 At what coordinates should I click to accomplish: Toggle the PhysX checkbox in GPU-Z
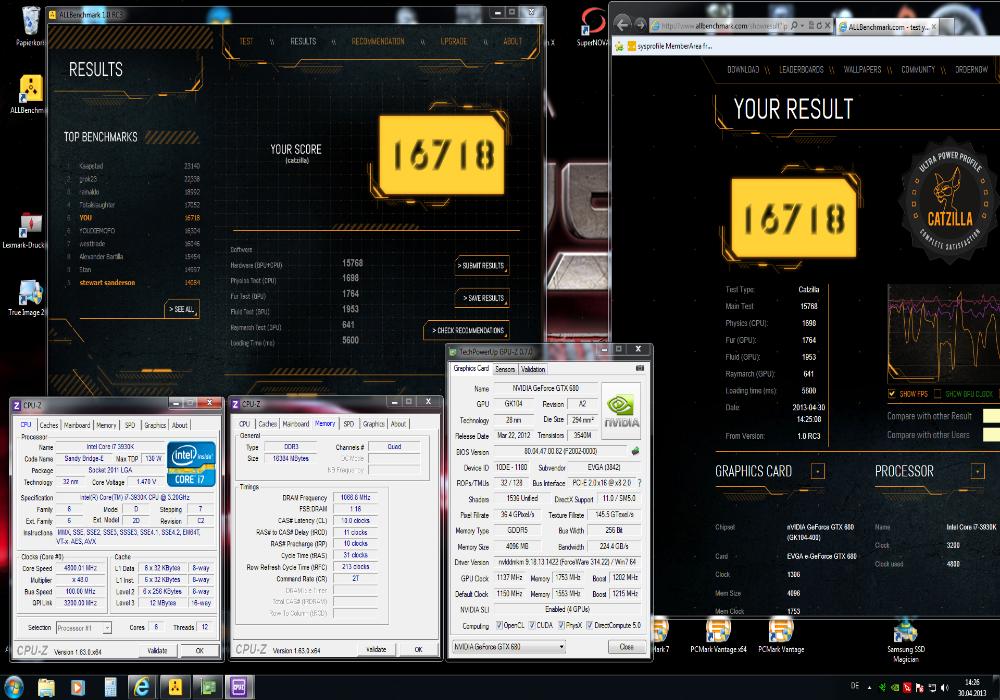tap(561, 625)
